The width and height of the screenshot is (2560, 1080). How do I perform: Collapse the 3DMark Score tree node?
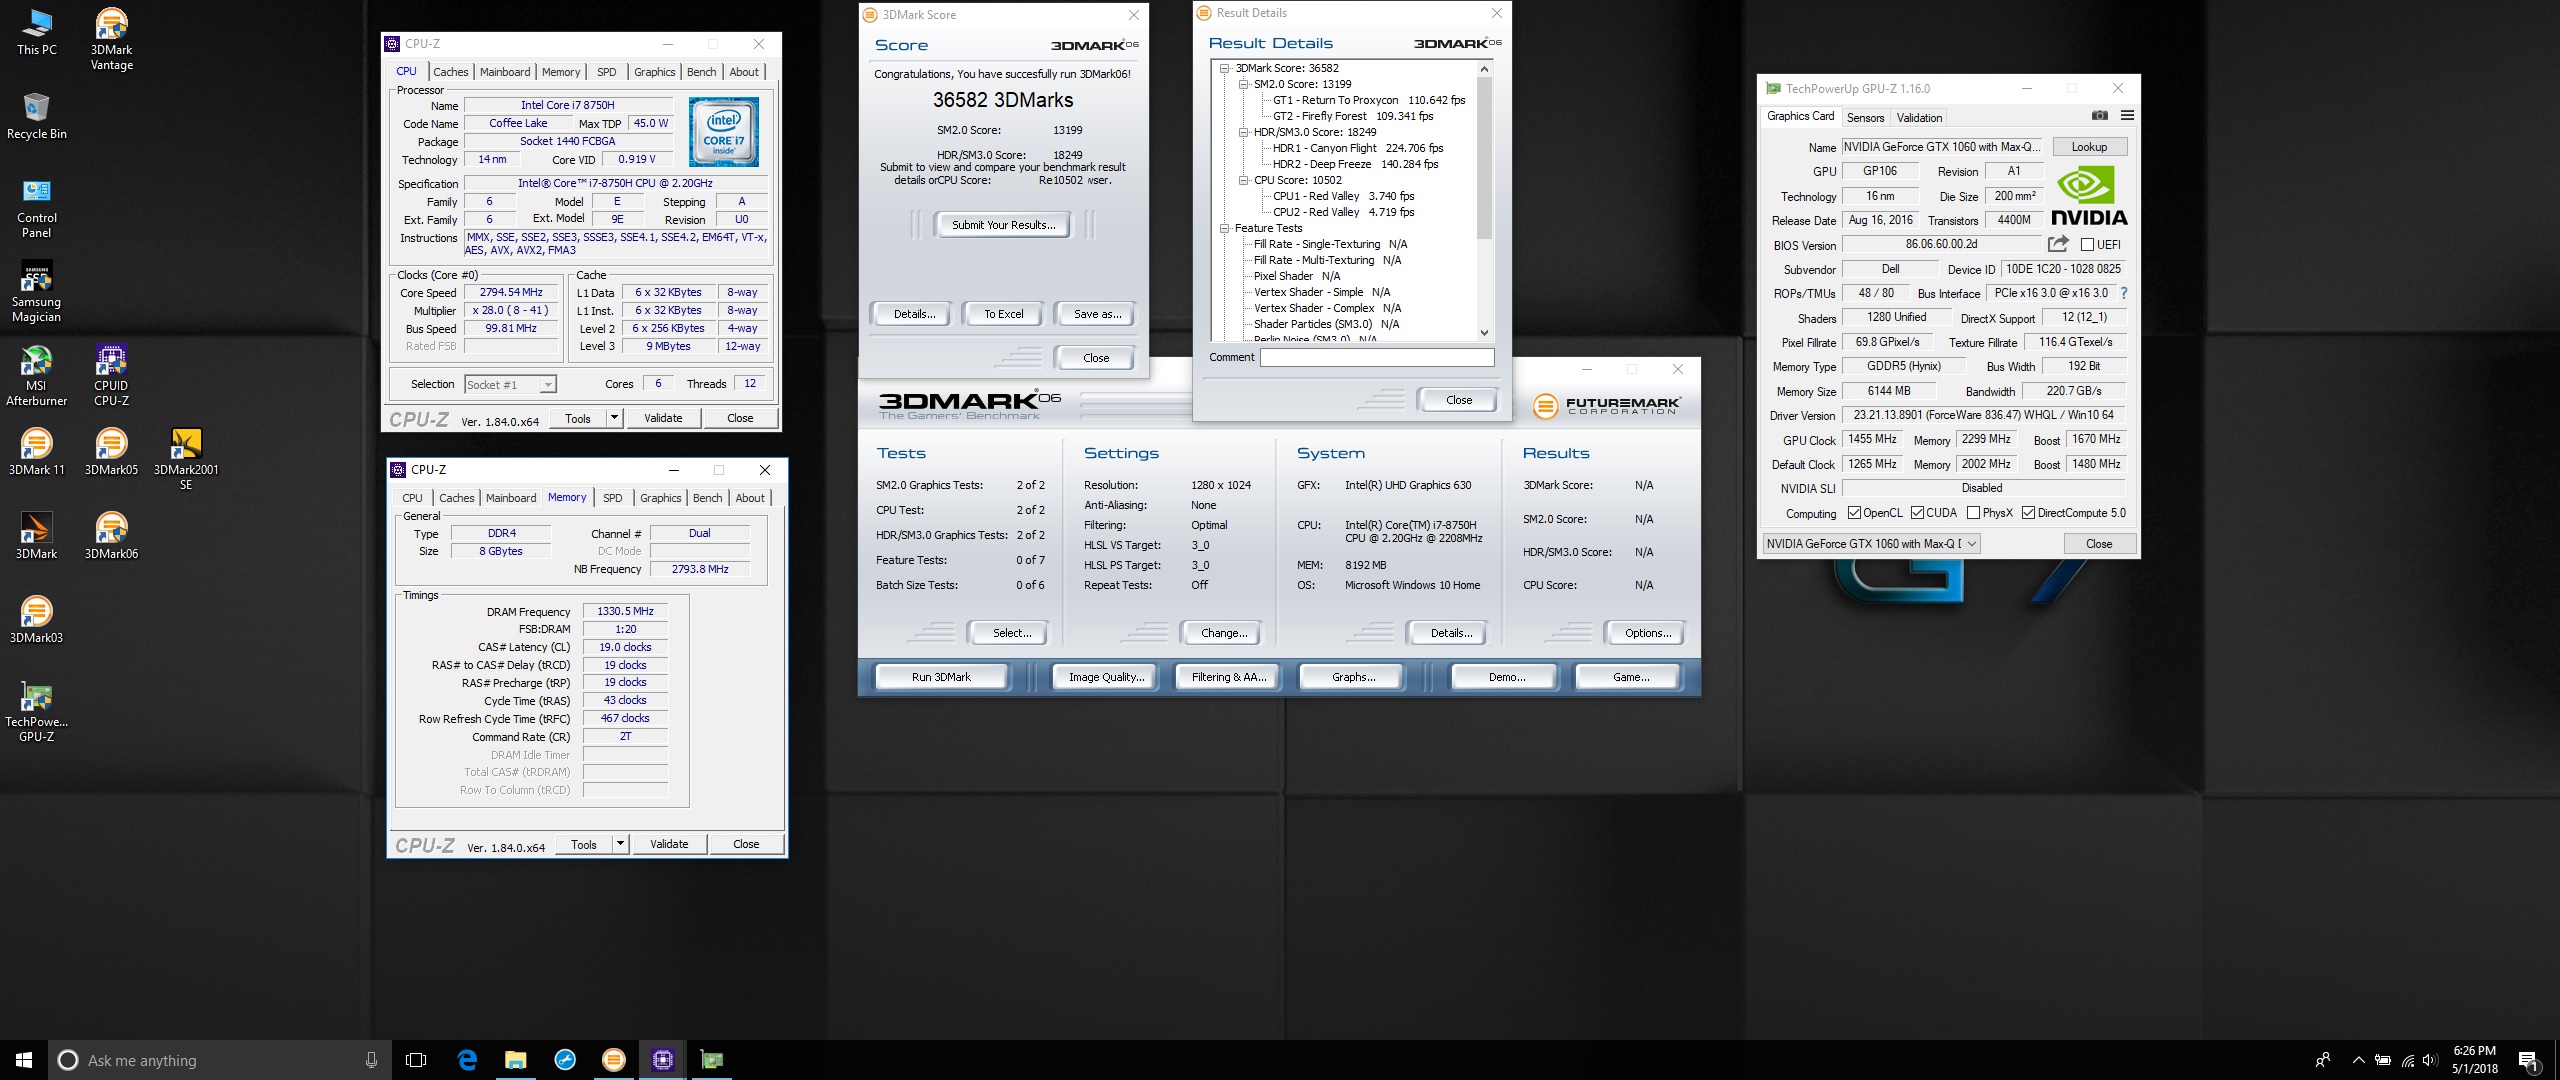[1224, 68]
